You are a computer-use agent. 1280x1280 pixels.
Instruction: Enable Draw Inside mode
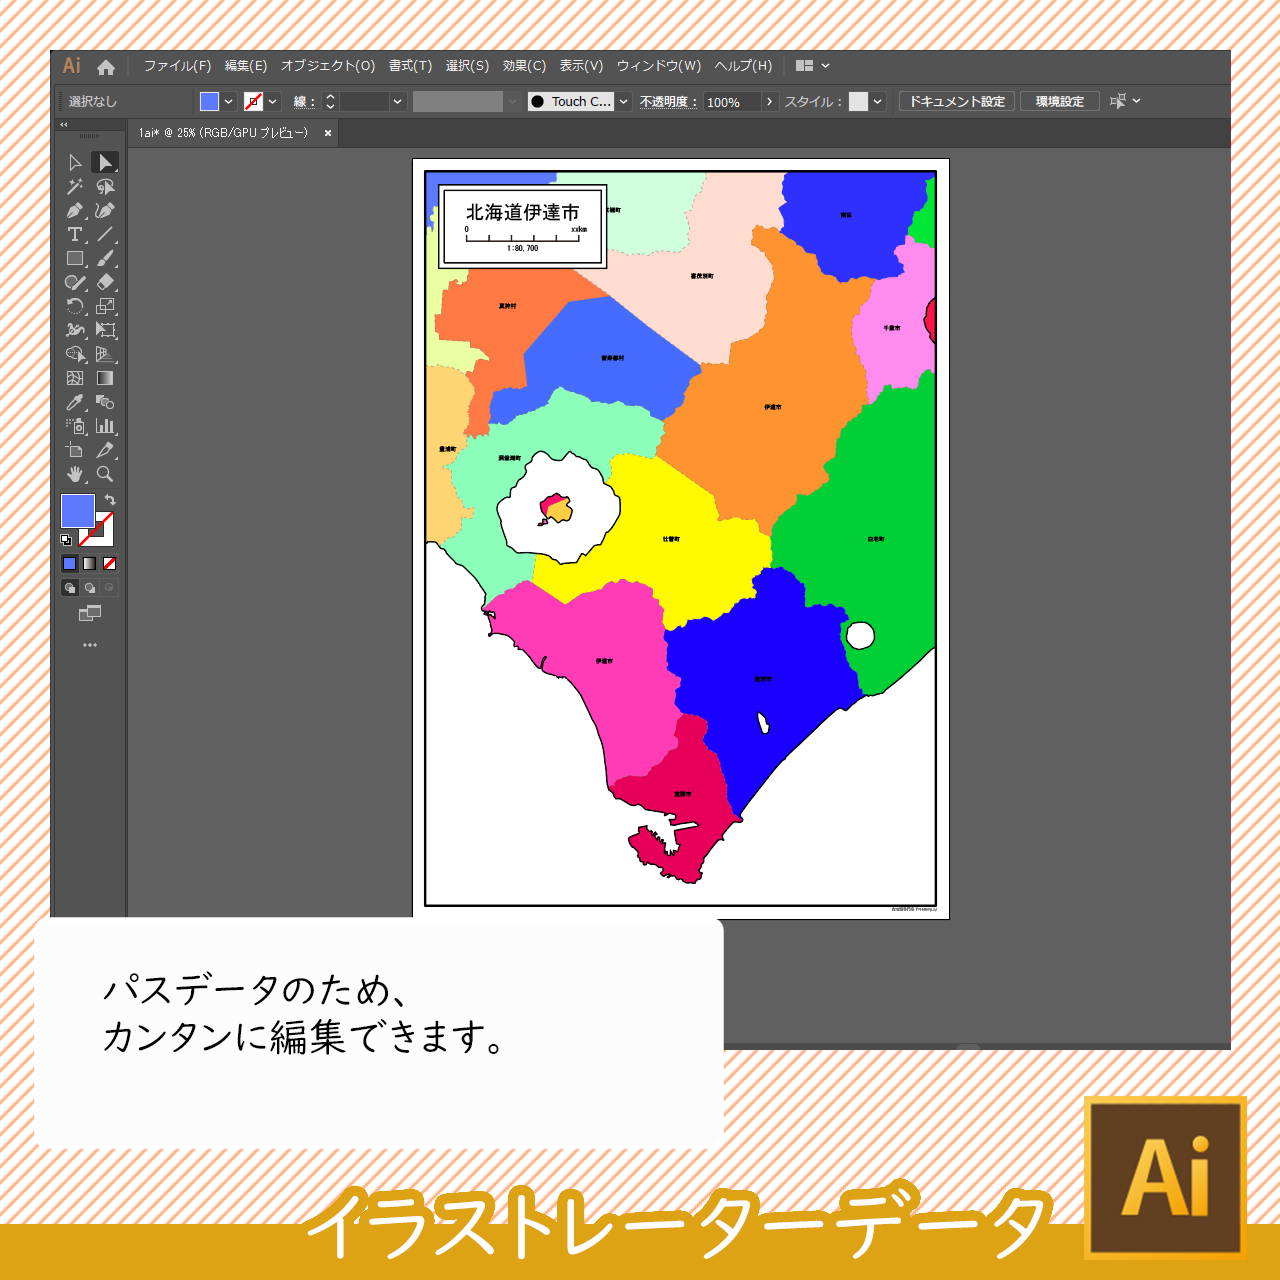(110, 588)
